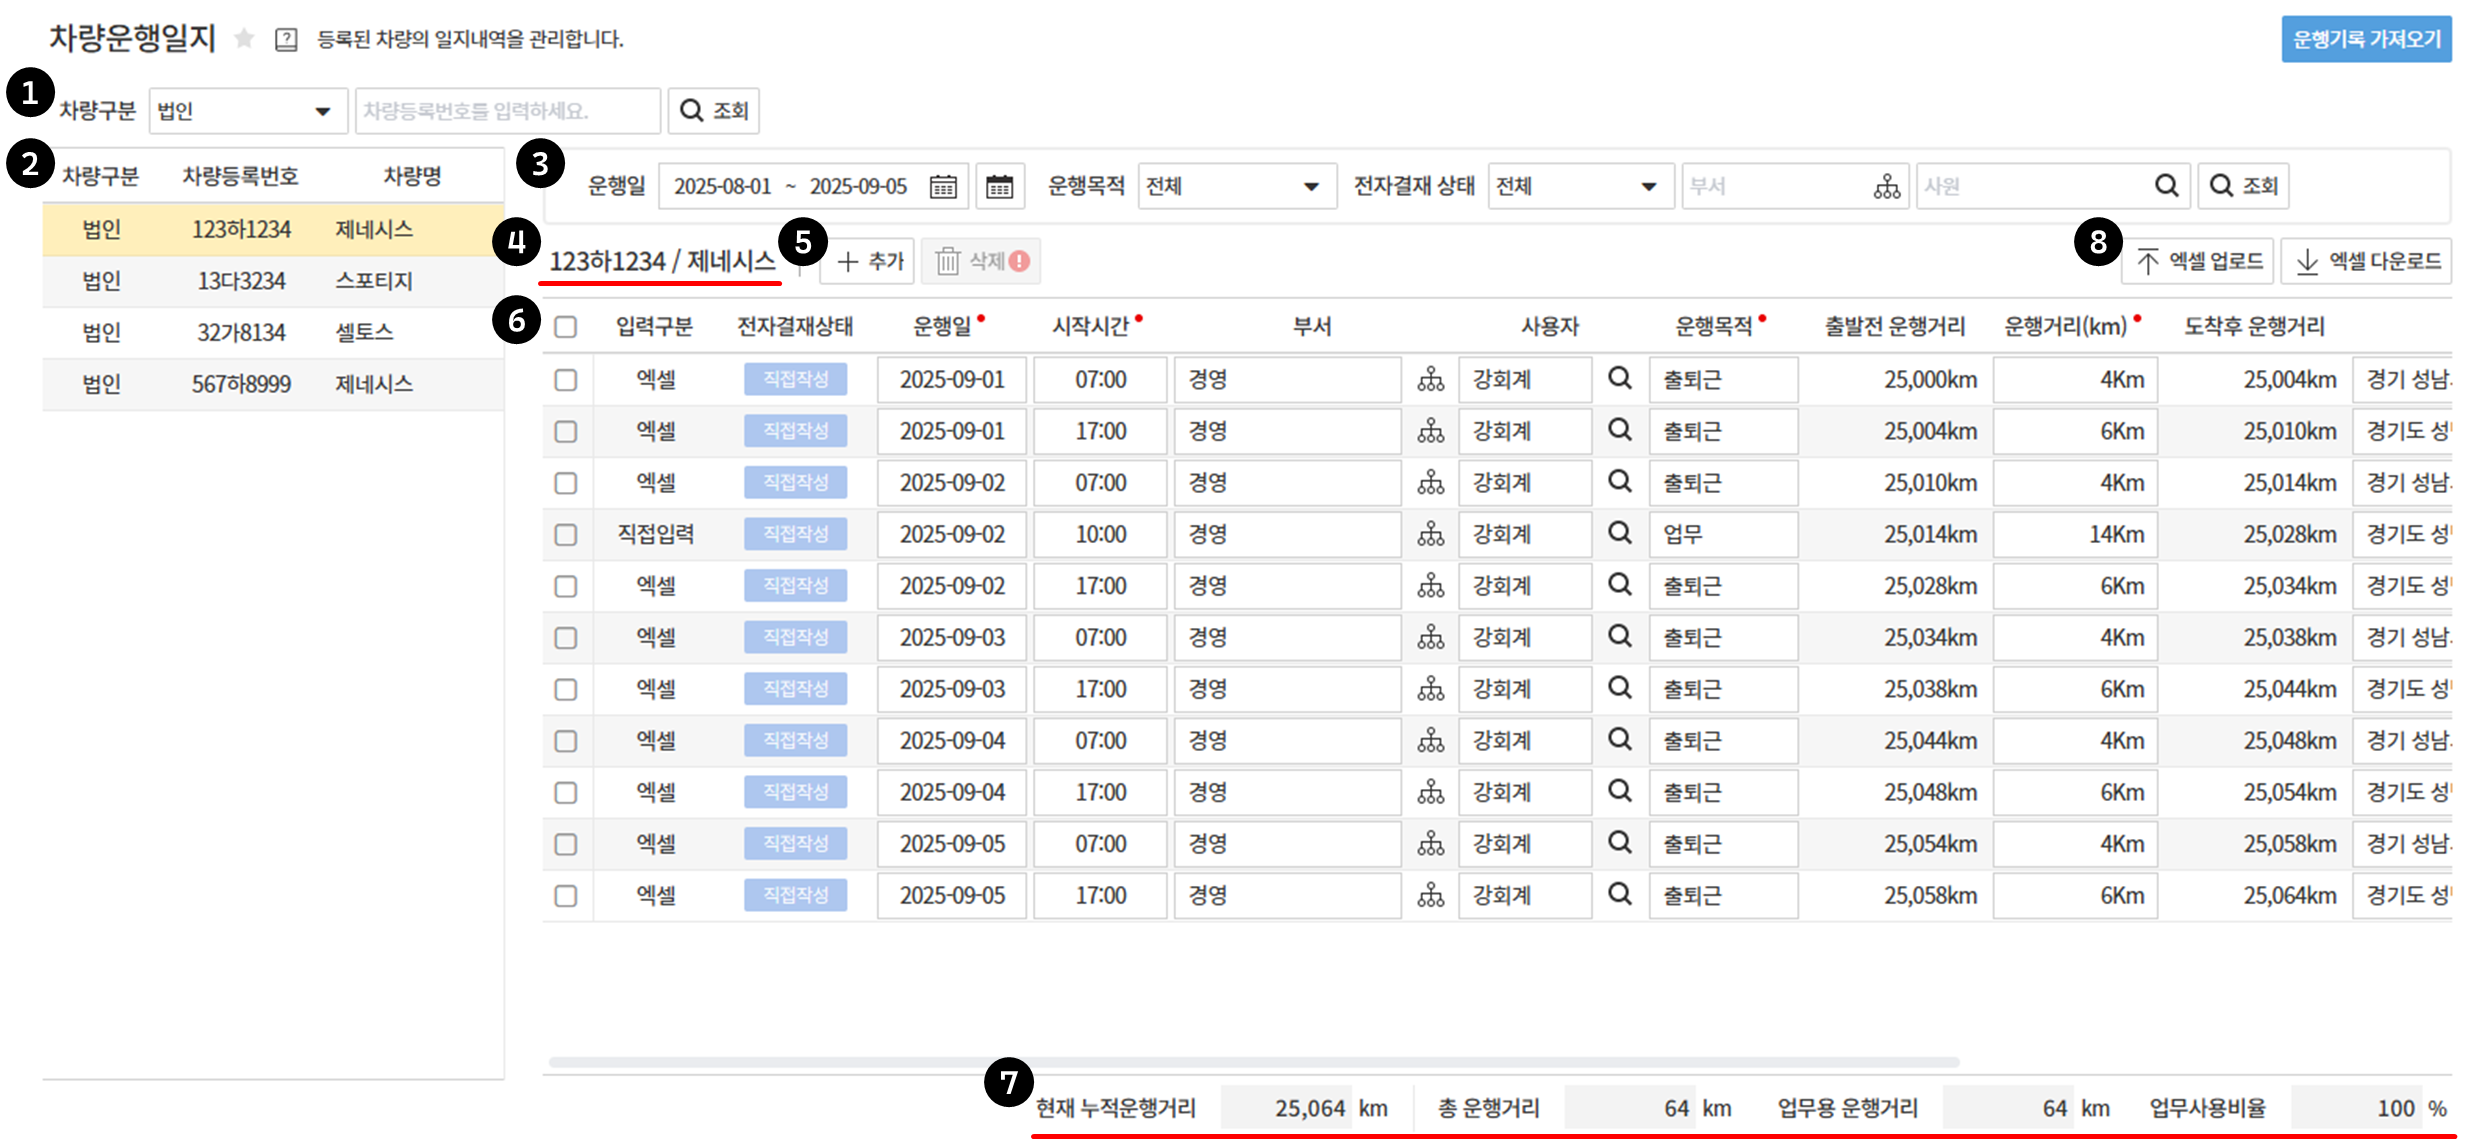Toggle the select-all checkbox in the table header
2482x1146 pixels.
(566, 327)
